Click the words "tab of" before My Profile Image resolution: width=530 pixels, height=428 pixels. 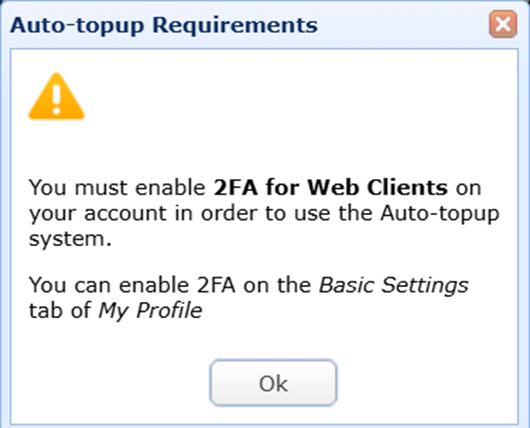pos(60,310)
